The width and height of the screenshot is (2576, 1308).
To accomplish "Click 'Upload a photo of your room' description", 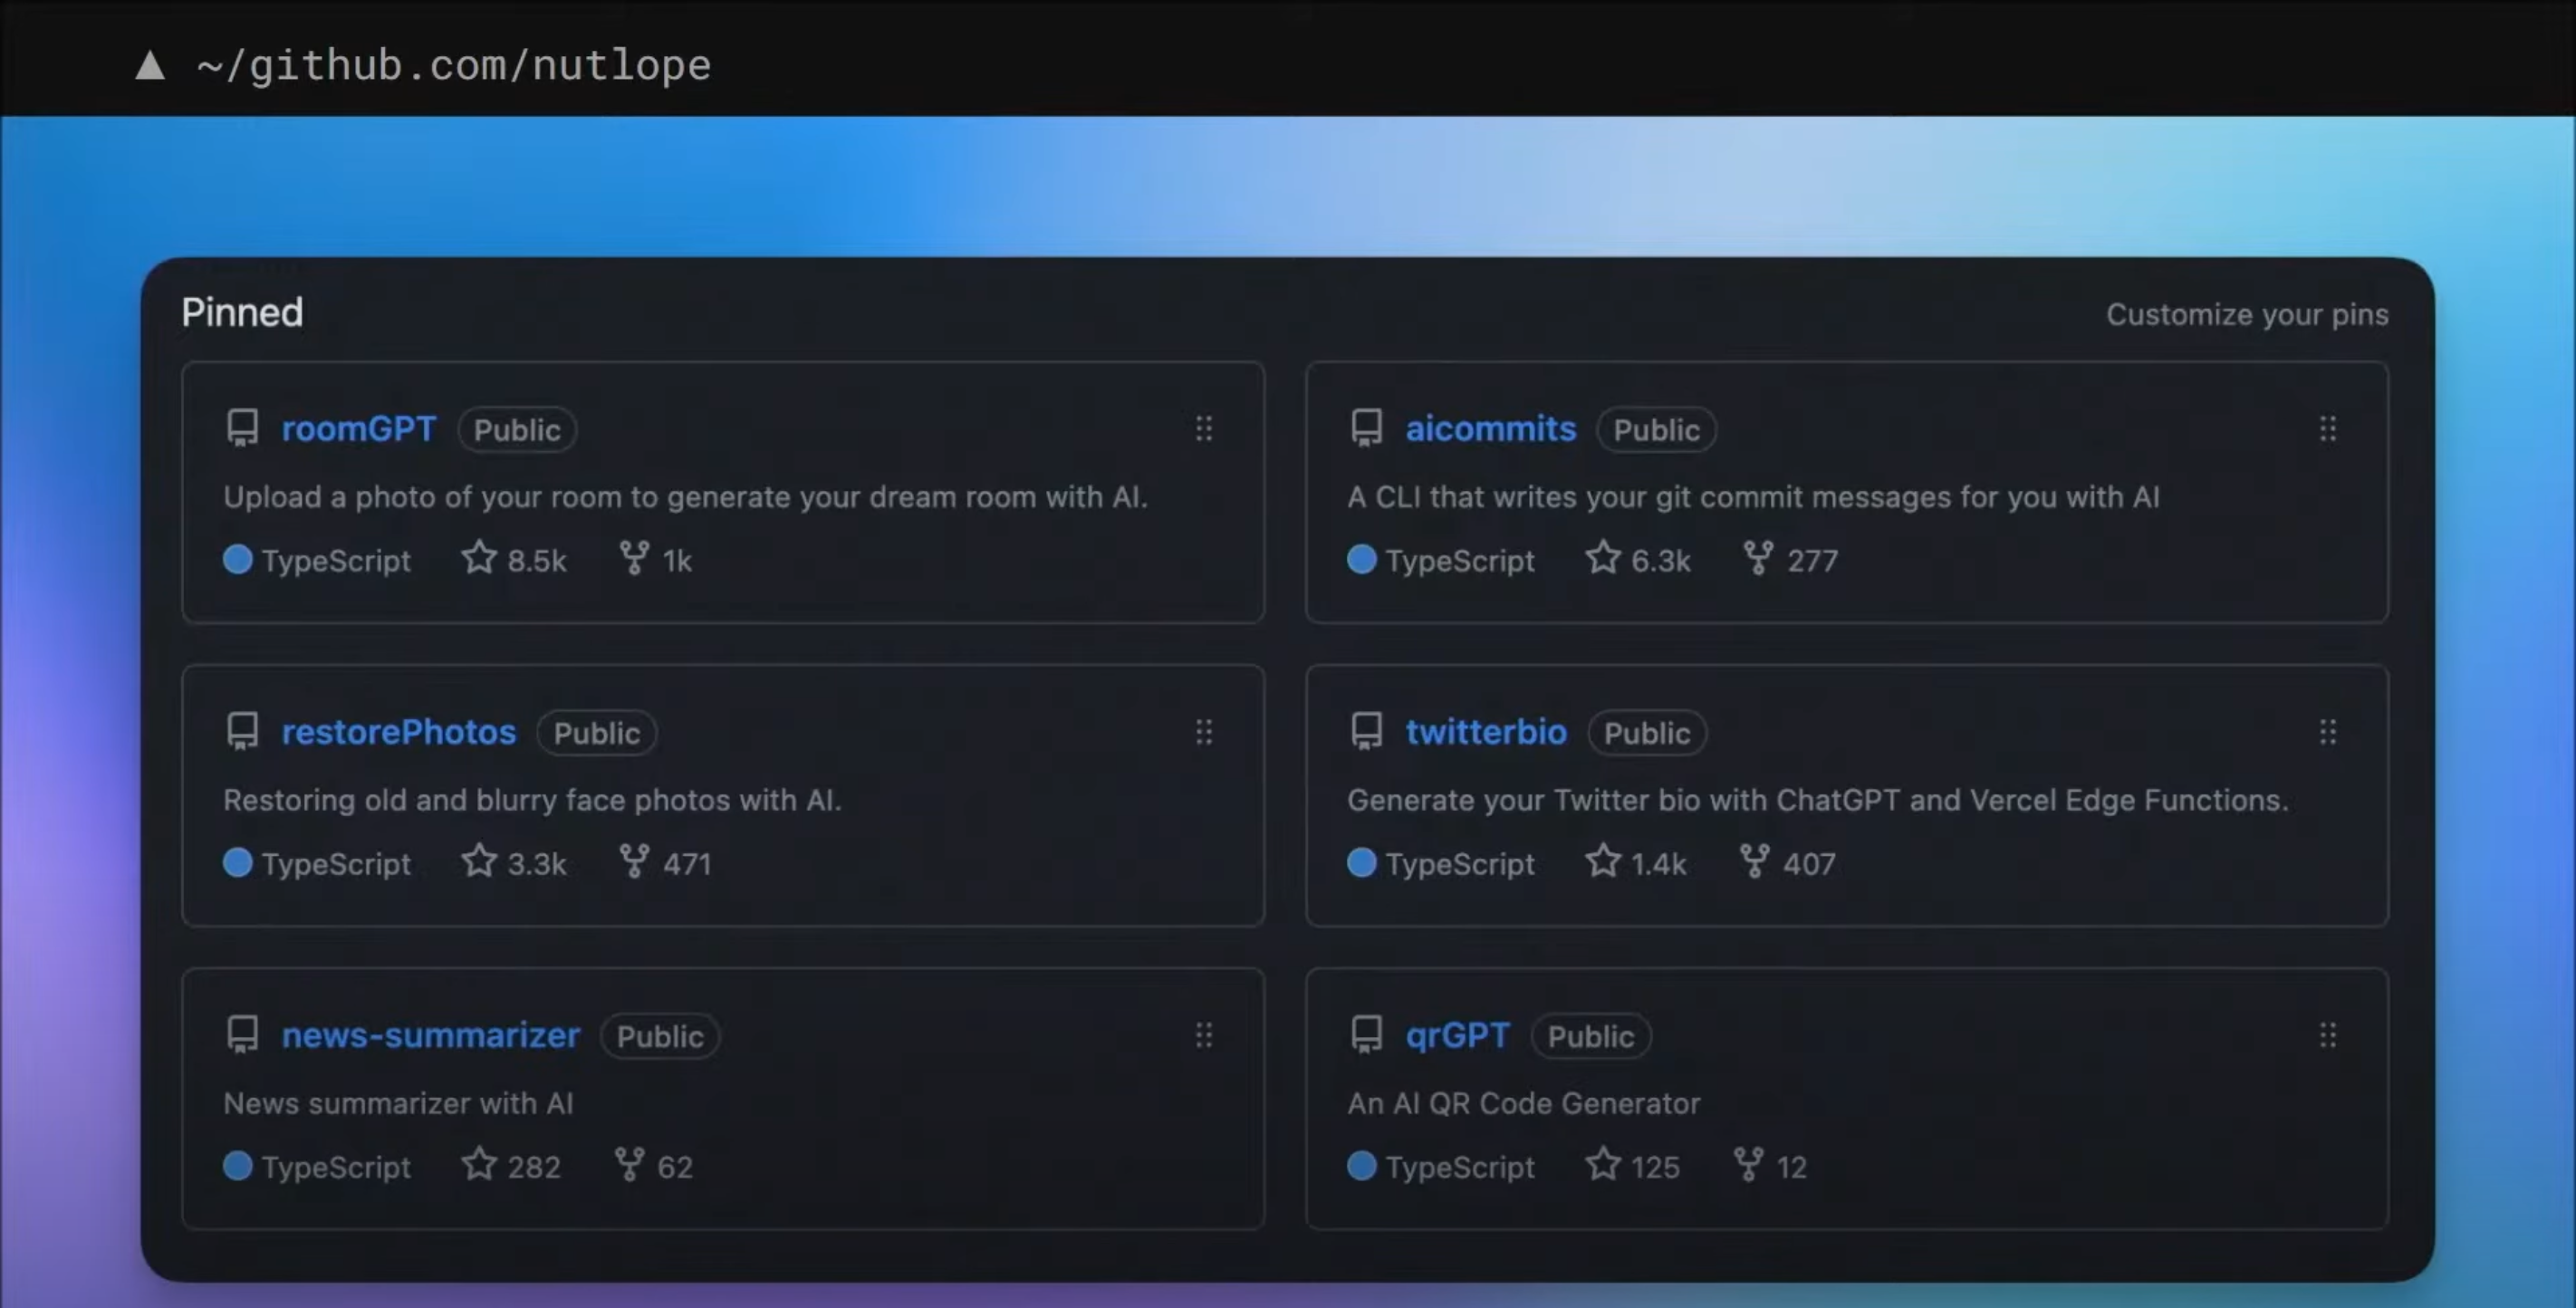I will click(685, 497).
